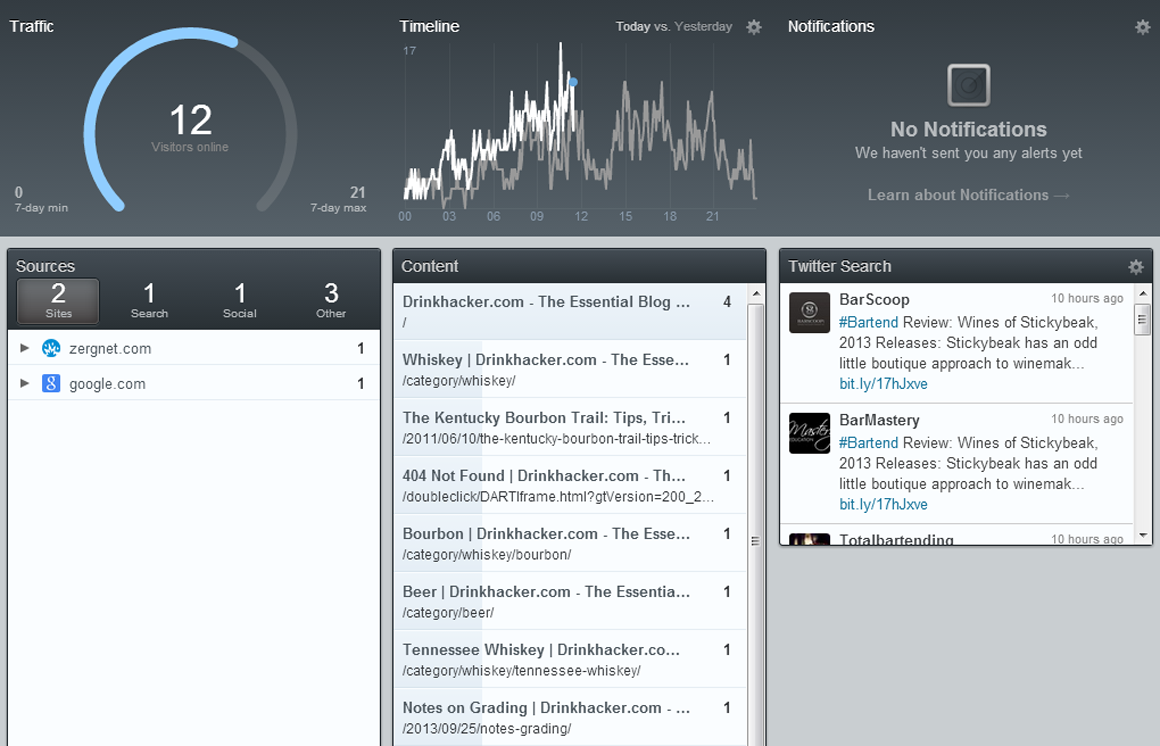Switch to the Search sources tab

point(149,300)
